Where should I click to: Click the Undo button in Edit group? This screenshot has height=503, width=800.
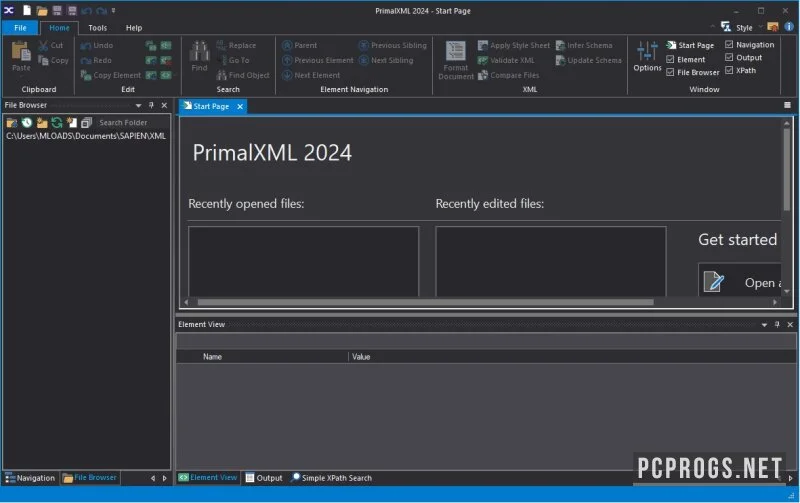point(97,45)
